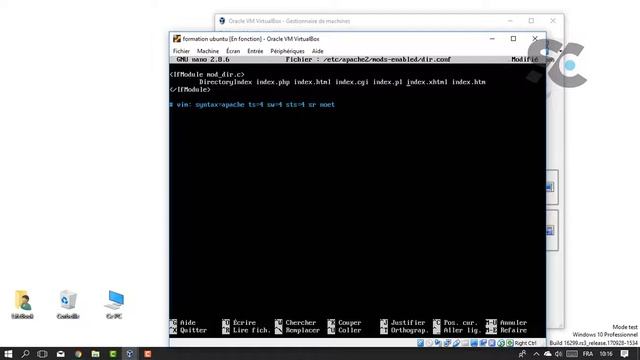Viewport: 640px width, 360px height.
Task: Select the Corbeille recycle bin desktop icon
Action: coord(68,304)
